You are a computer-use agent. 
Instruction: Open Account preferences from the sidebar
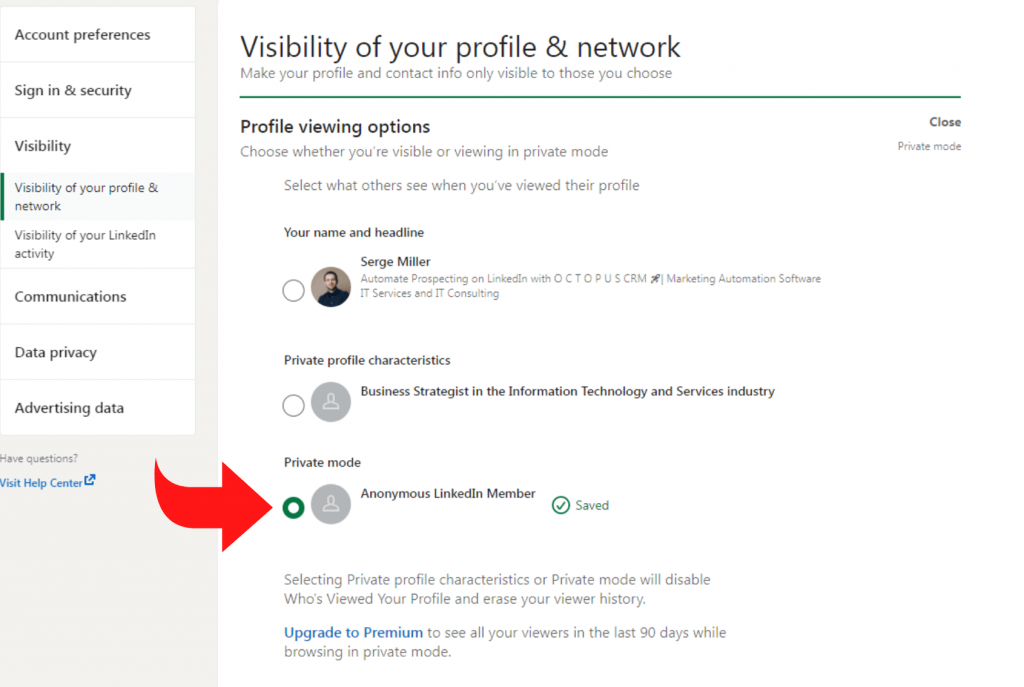pyautogui.click(x=81, y=34)
